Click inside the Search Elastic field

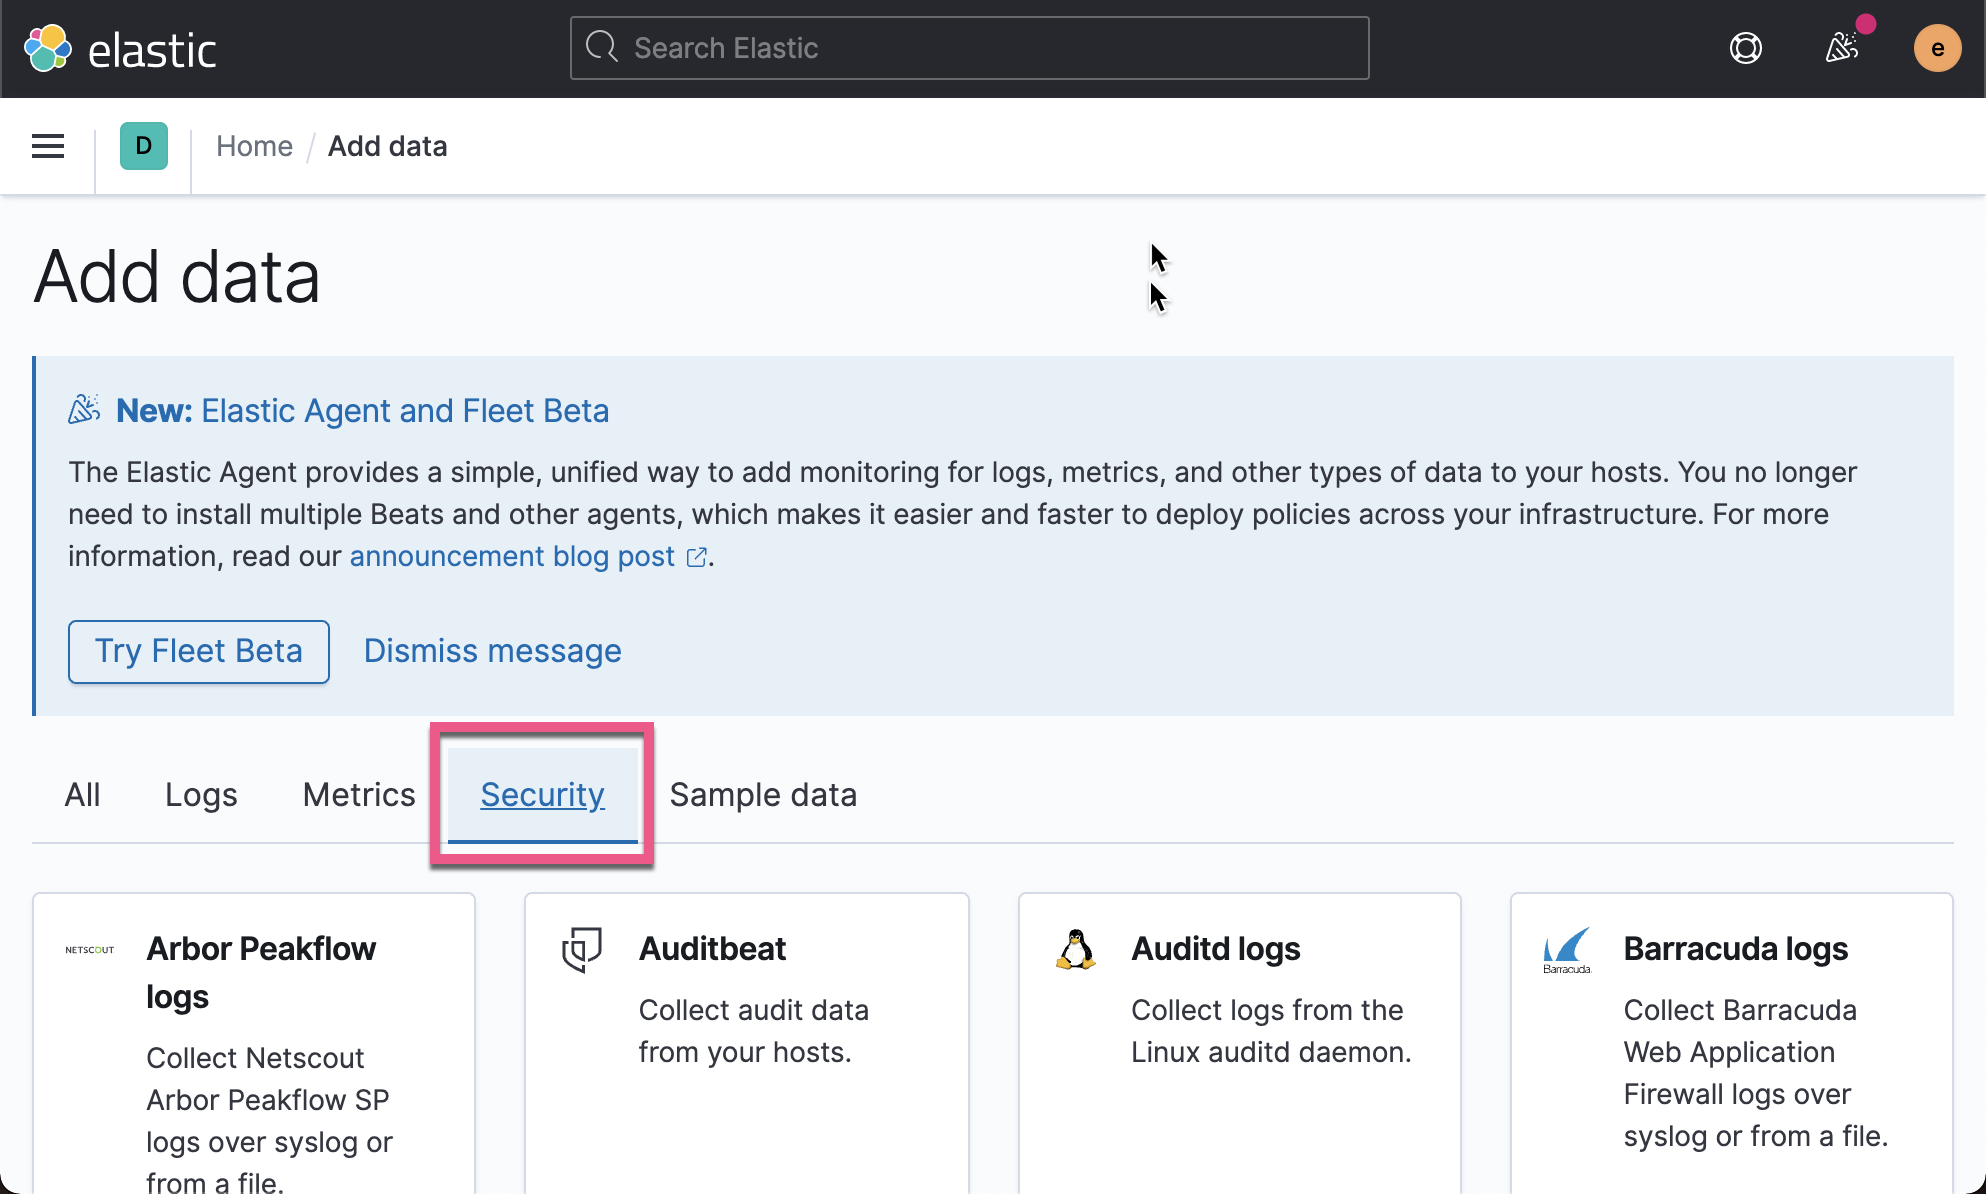coord(968,47)
